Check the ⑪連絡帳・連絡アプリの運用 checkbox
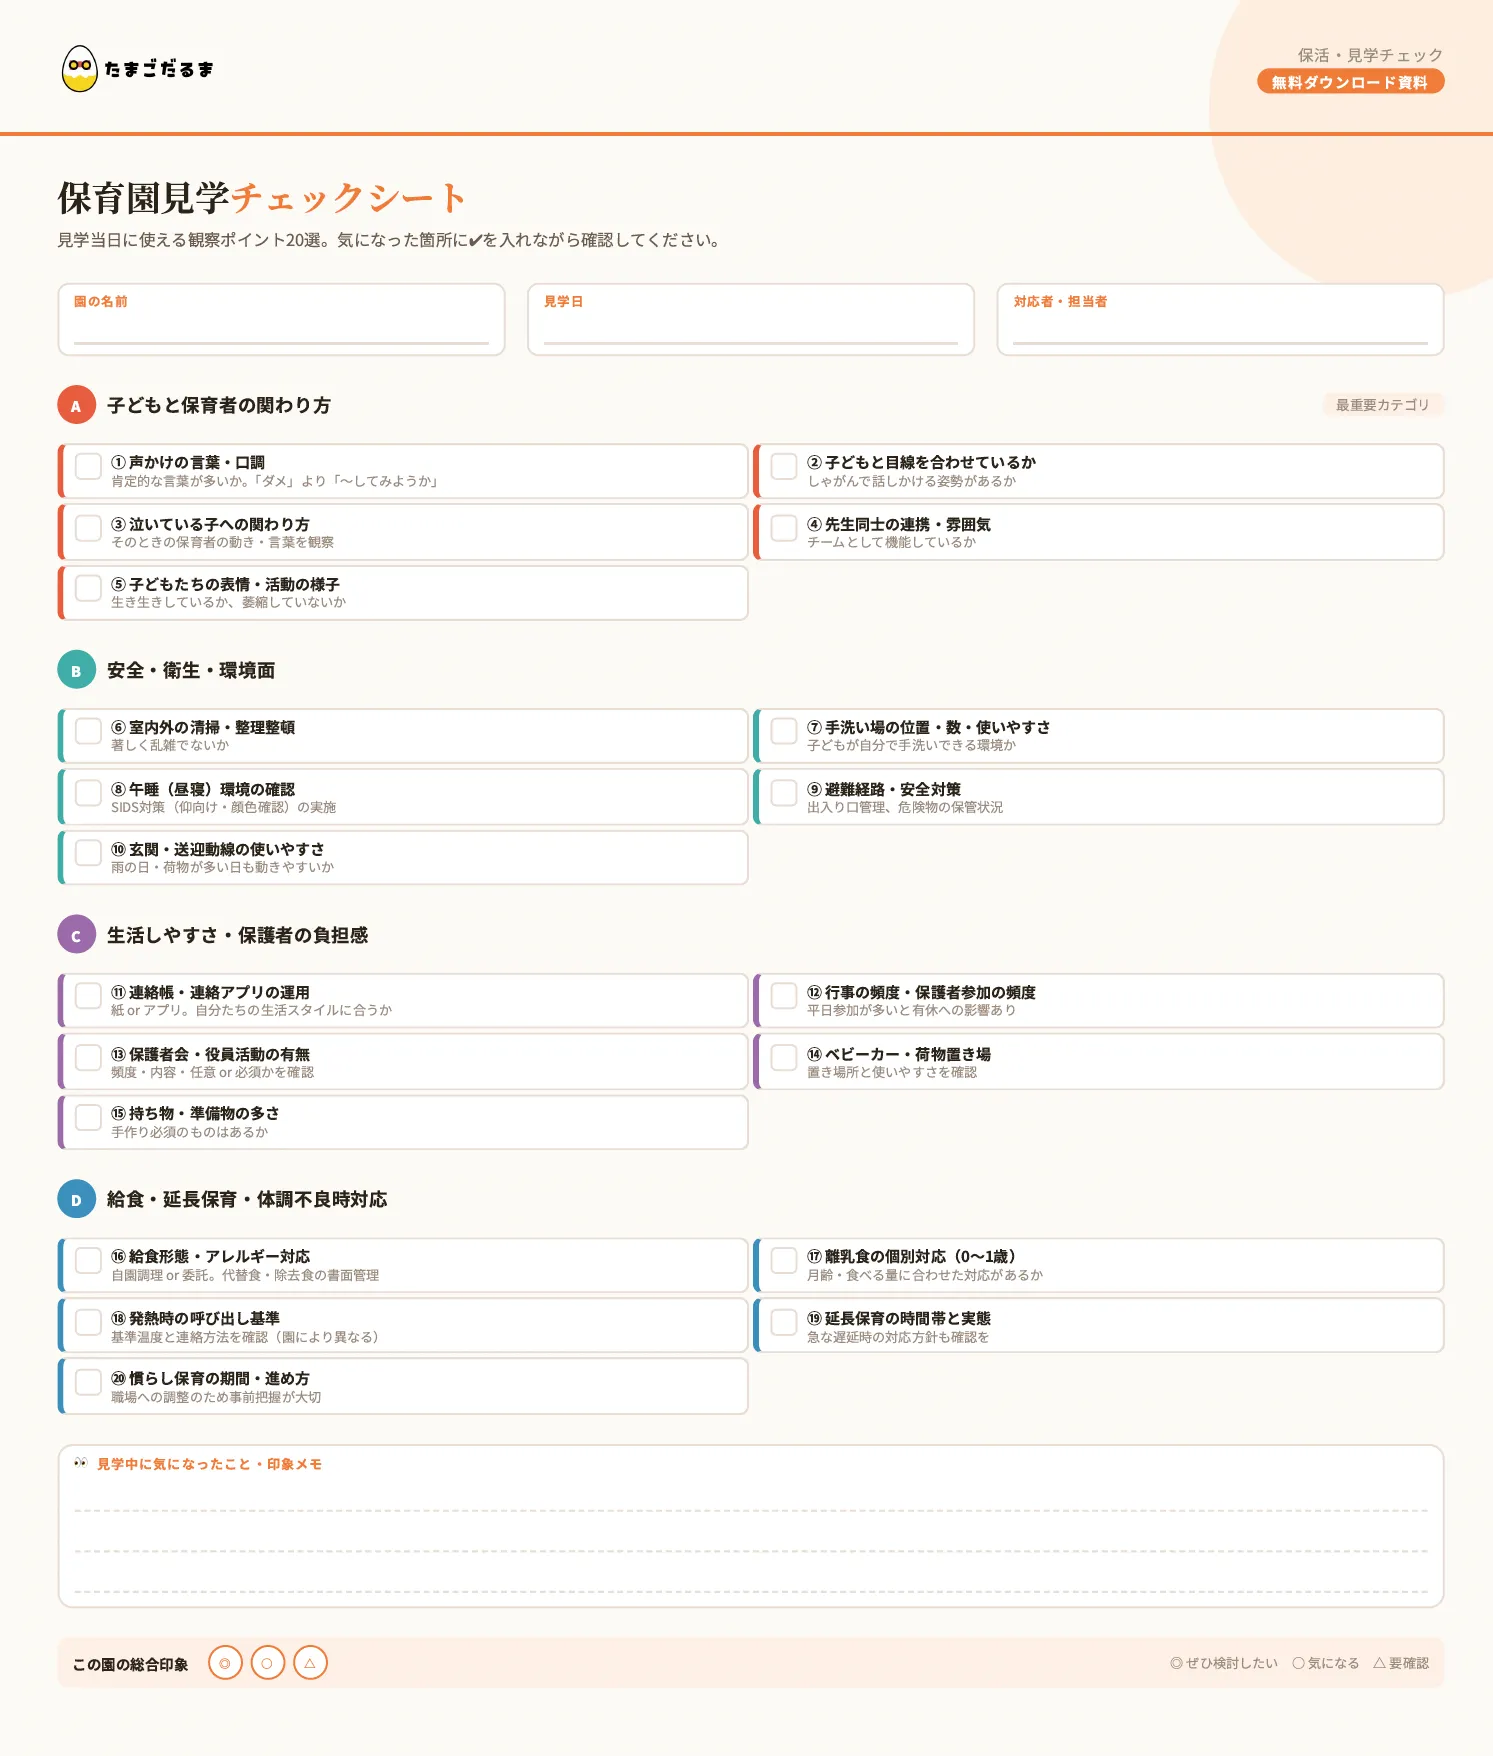The image size is (1493, 1756). click(88, 996)
